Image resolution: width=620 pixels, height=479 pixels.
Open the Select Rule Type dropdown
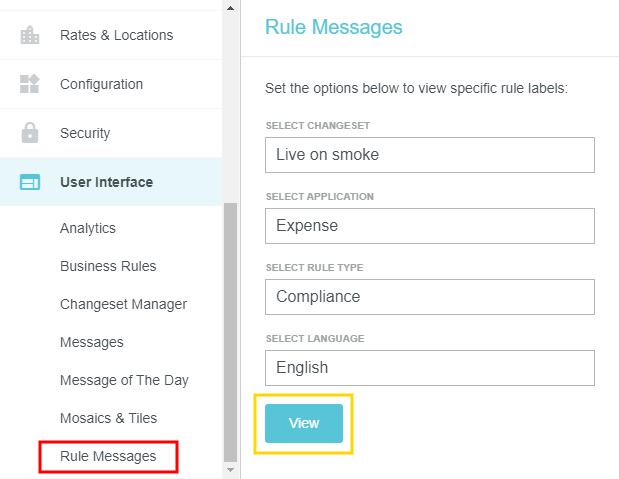point(429,297)
